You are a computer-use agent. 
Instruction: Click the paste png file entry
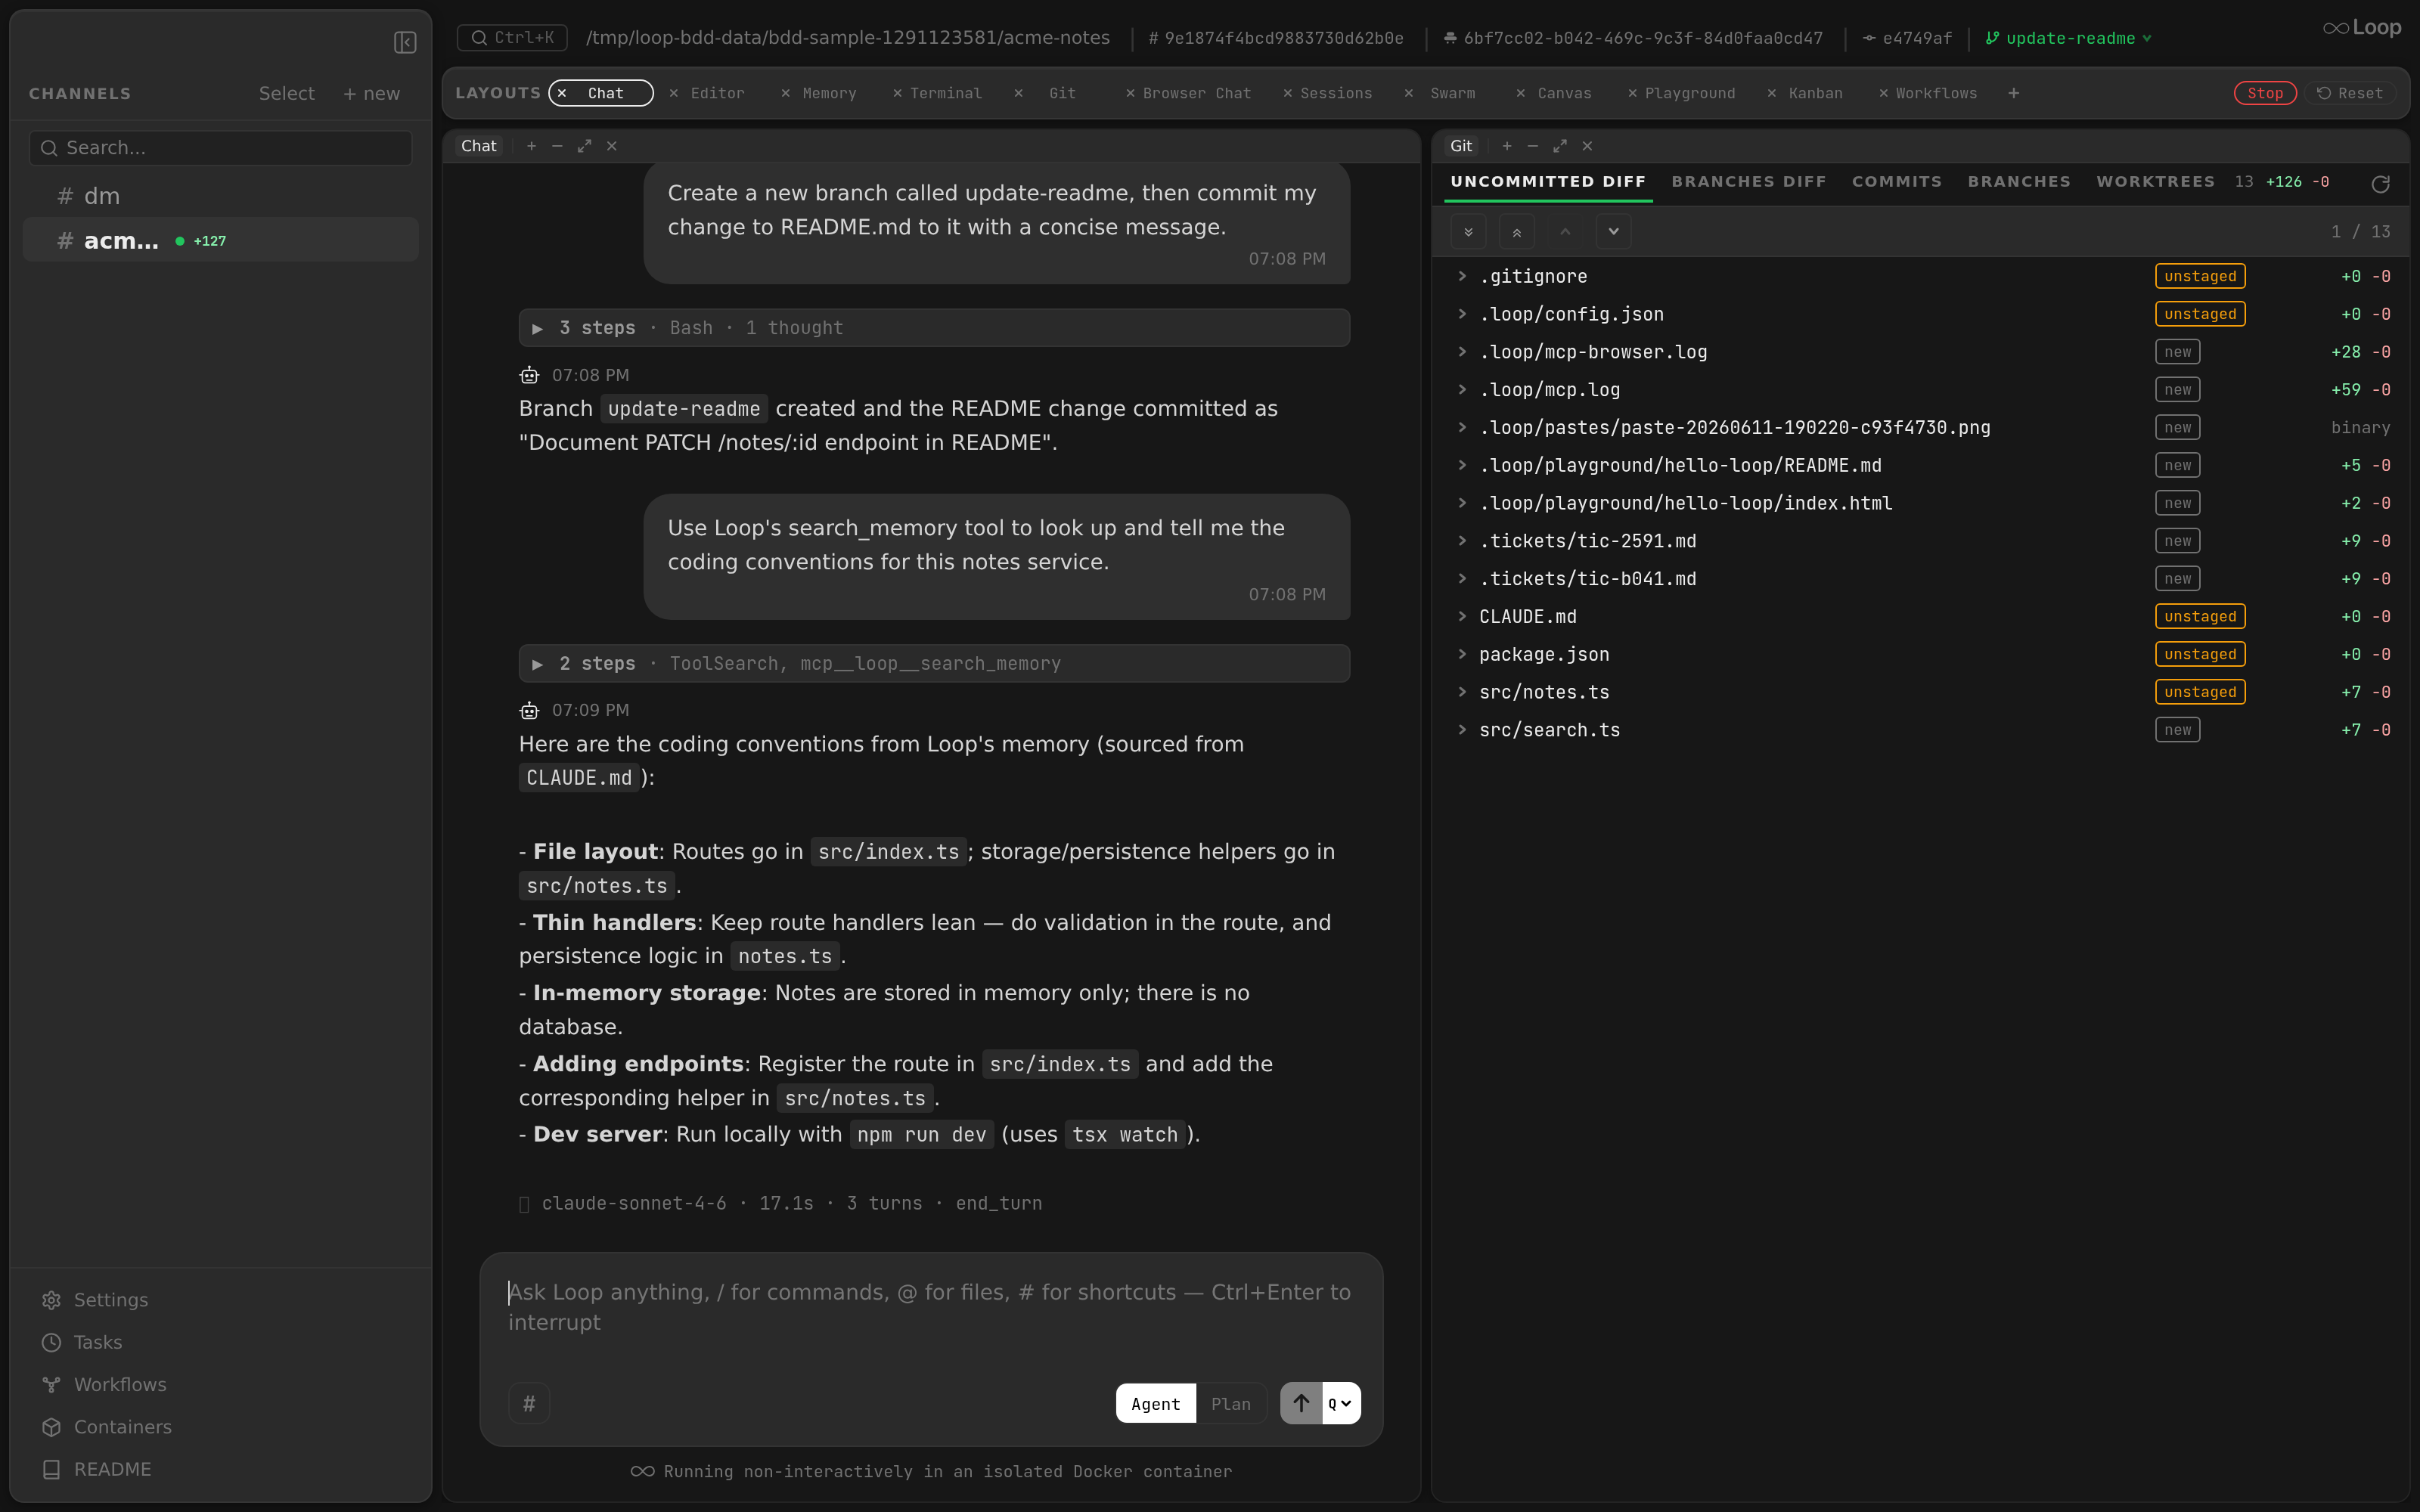point(1734,428)
